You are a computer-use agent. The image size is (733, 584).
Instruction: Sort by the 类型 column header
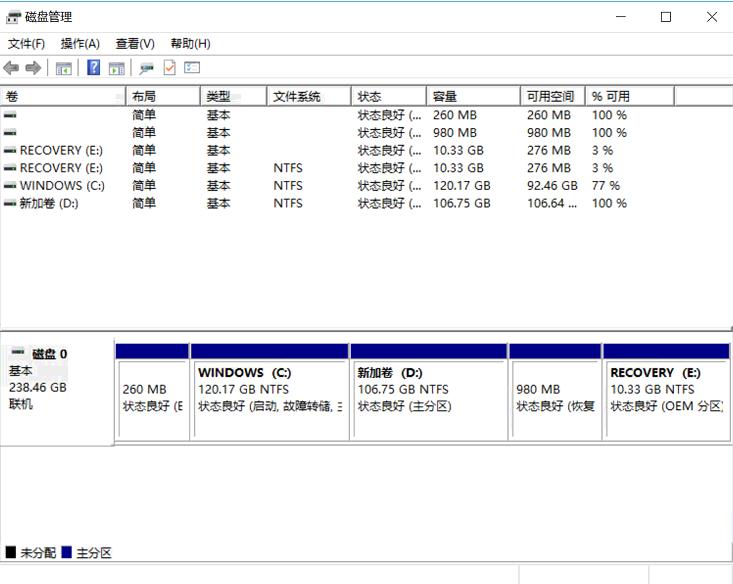tap(234, 97)
